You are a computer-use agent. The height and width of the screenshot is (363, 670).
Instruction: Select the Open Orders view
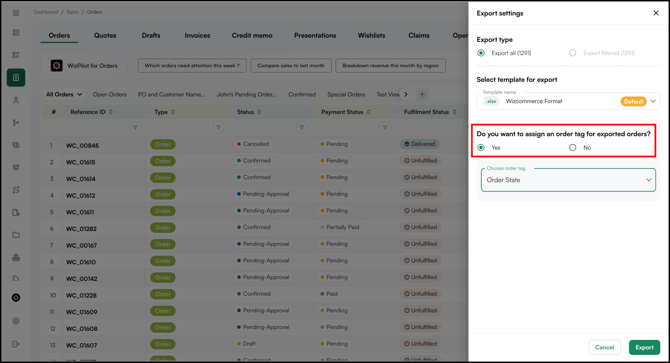coord(109,94)
